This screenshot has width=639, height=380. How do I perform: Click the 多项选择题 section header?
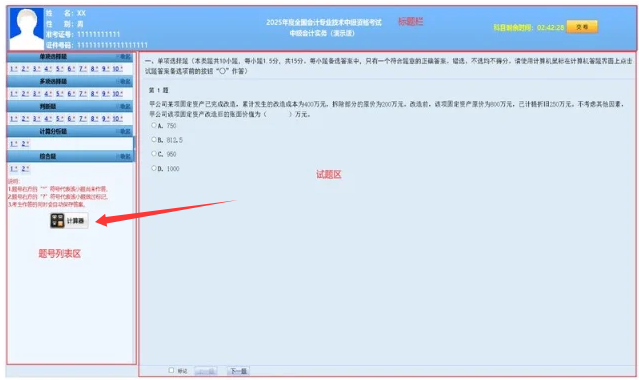pos(70,82)
